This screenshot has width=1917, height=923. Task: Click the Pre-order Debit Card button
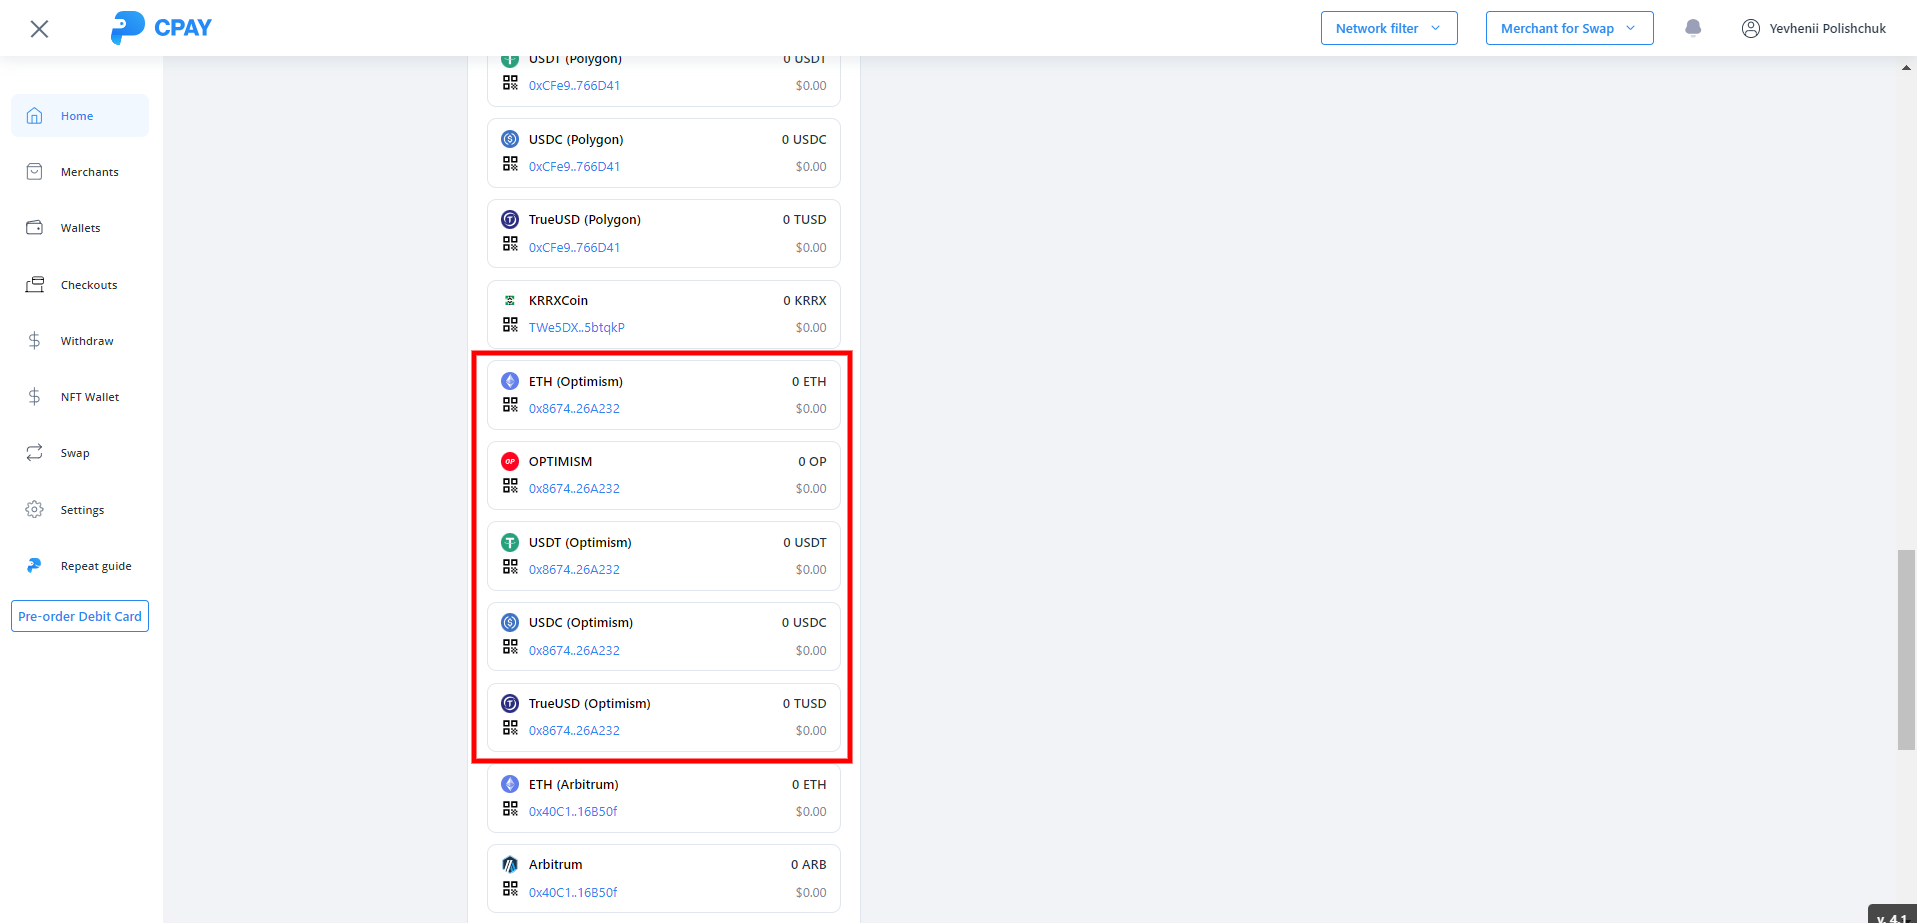[x=80, y=616]
